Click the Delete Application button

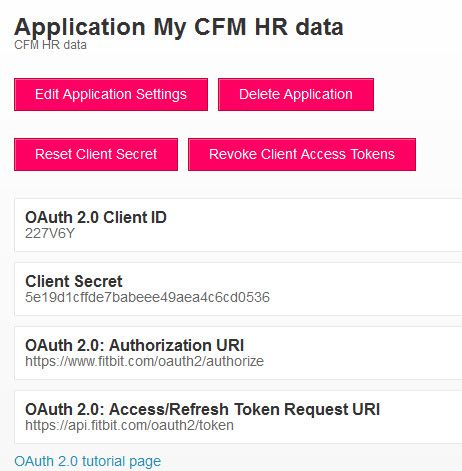pos(296,95)
